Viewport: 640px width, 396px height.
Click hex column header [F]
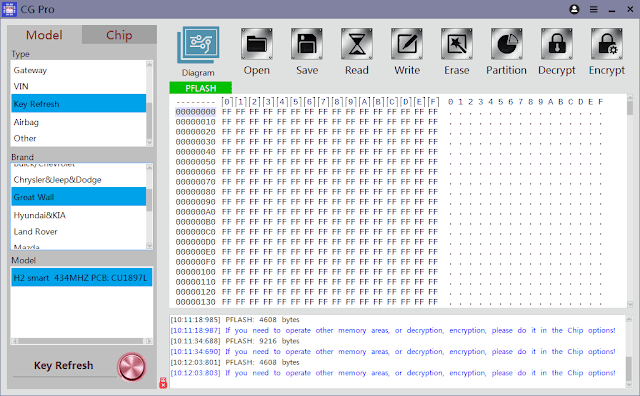click(433, 102)
